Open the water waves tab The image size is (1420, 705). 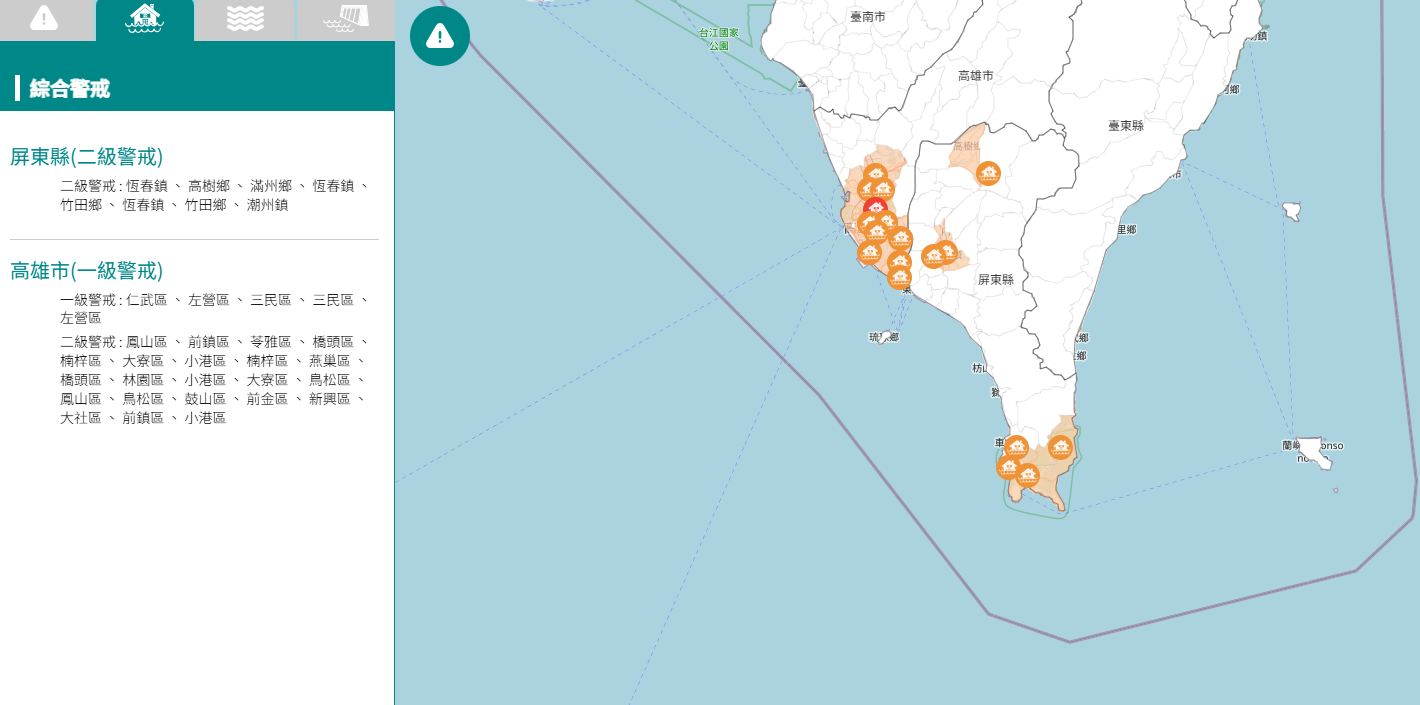245,18
